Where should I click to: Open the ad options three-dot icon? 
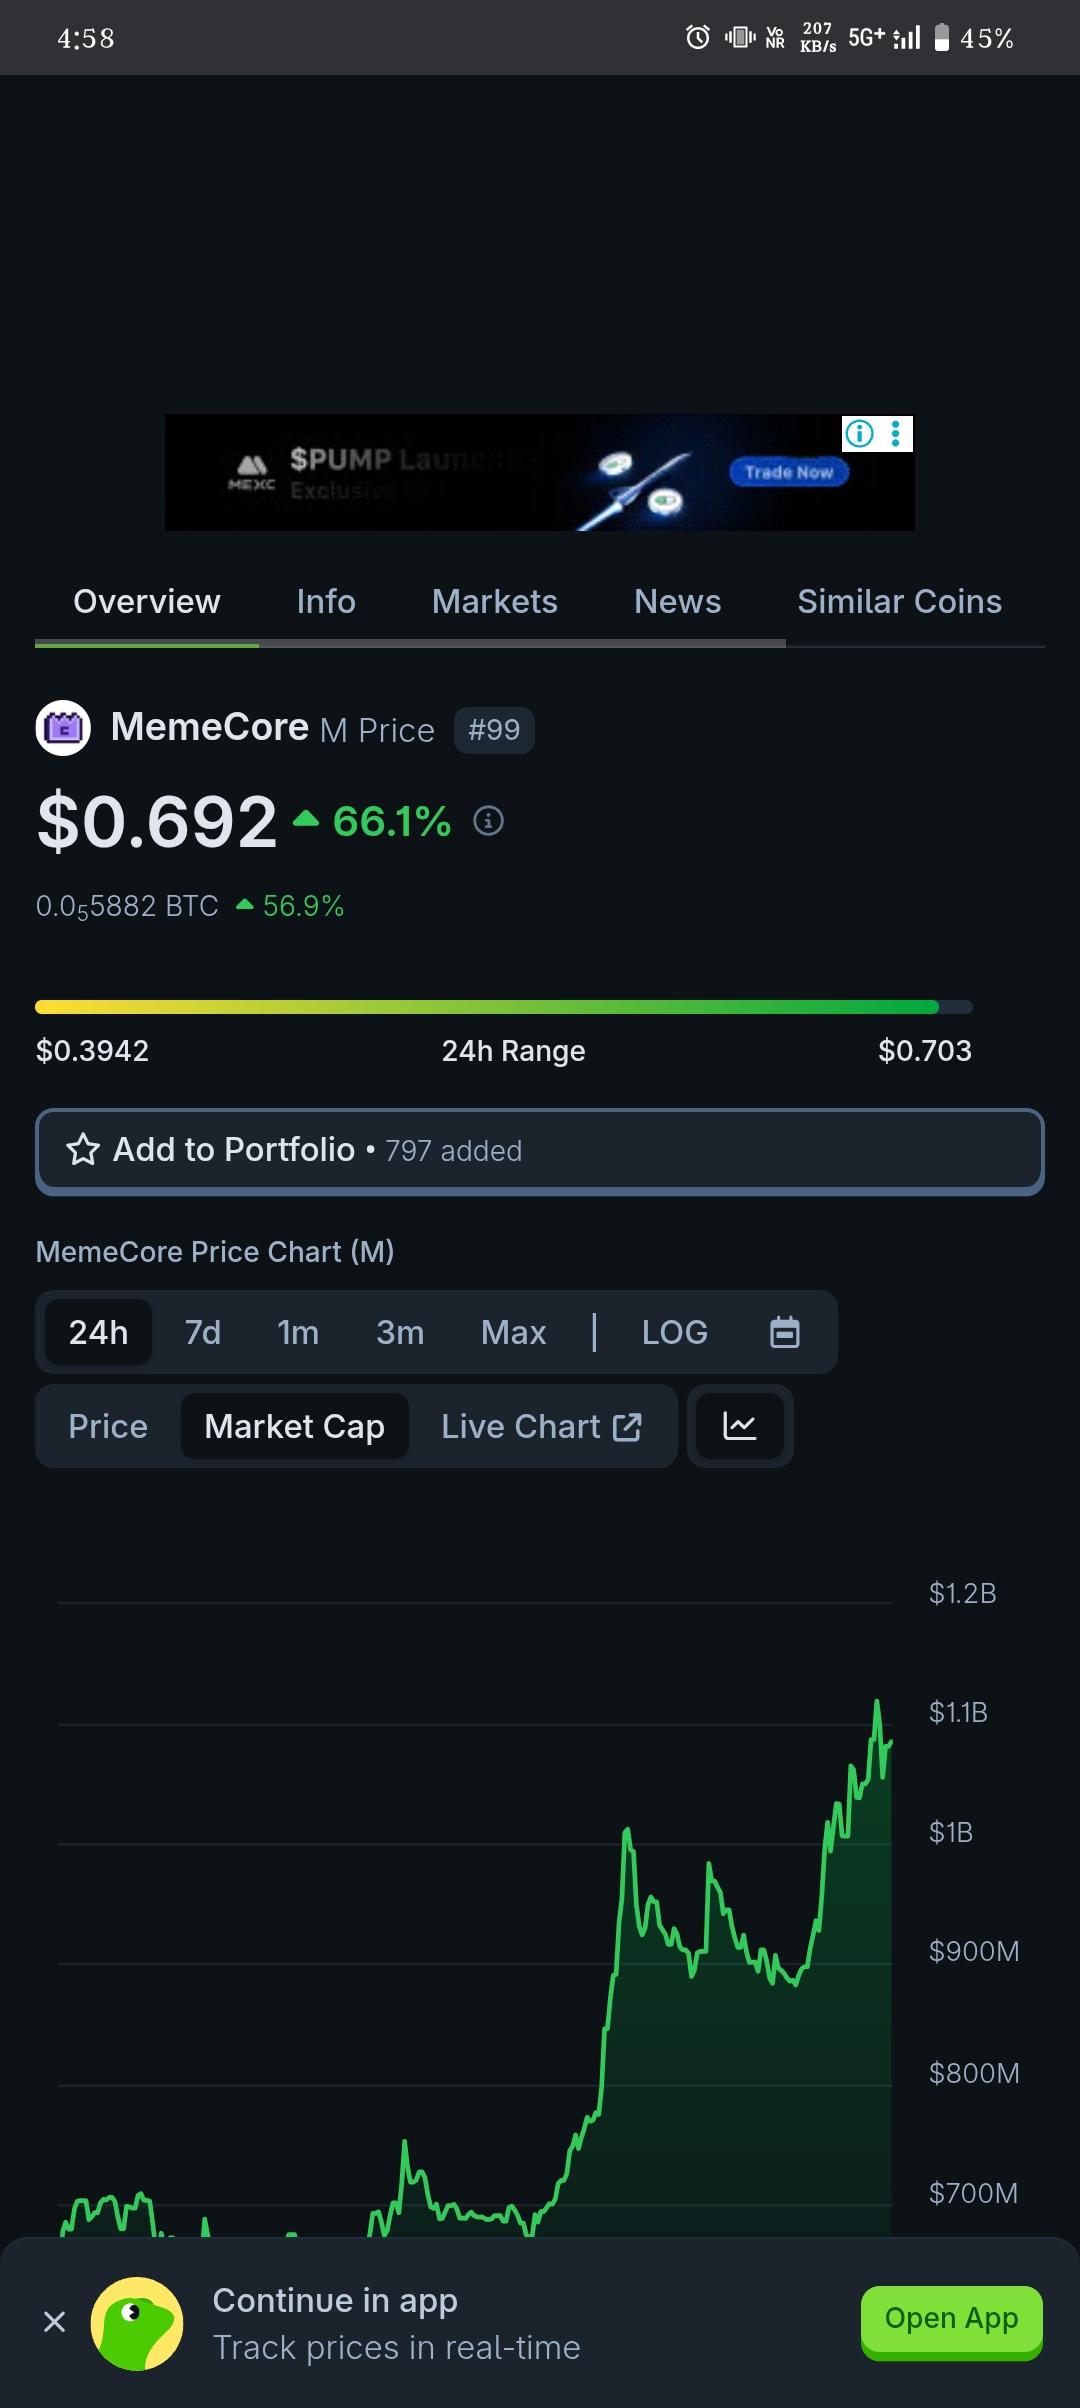click(x=896, y=434)
